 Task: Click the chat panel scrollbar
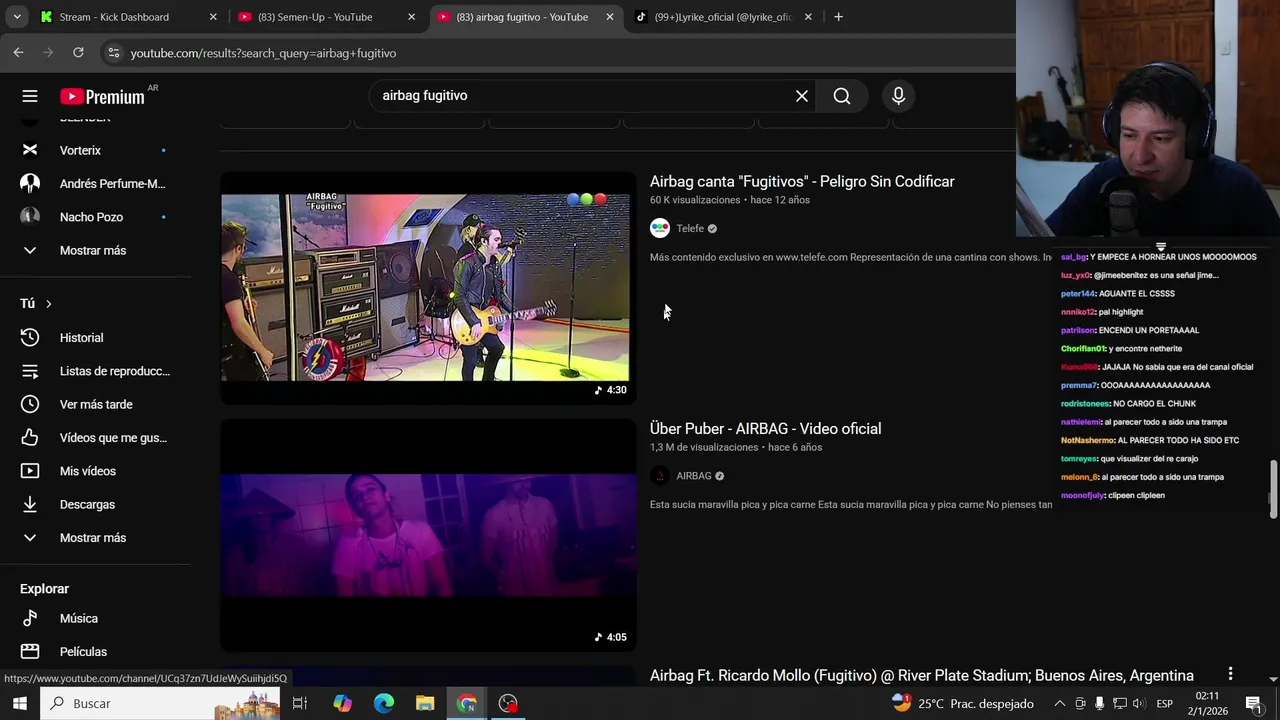click(x=1273, y=490)
